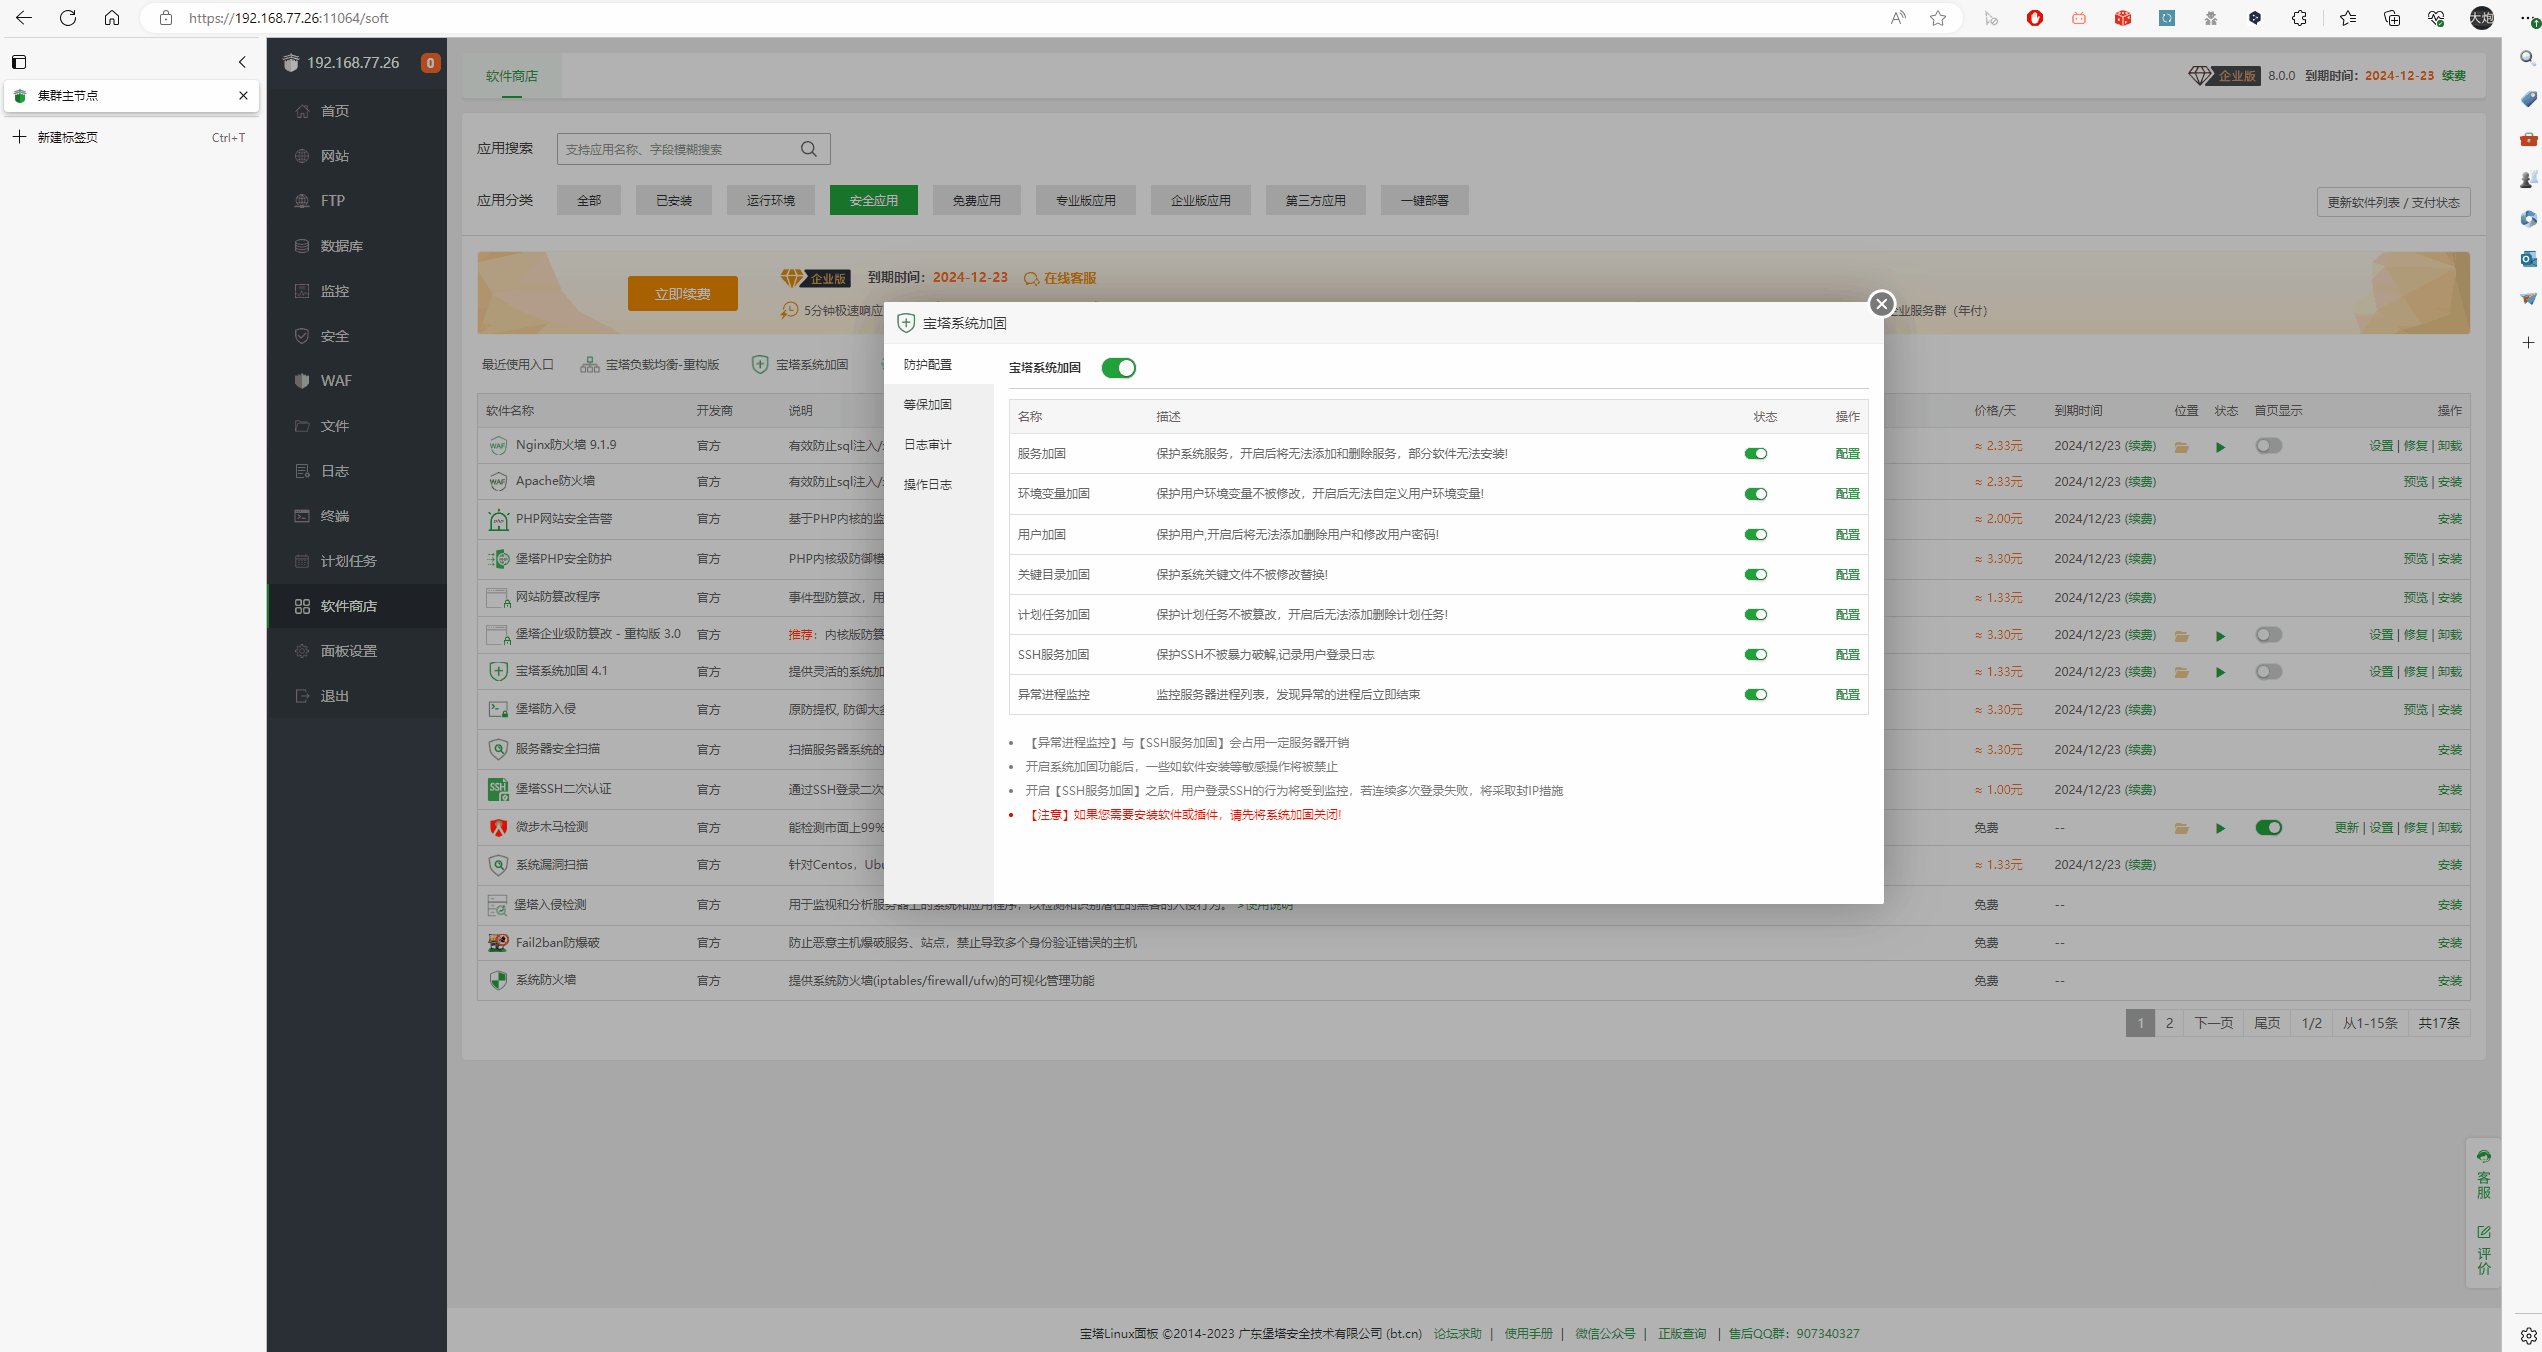Select 全部 application category
Screen dimensions: 2542x1352
(589, 201)
